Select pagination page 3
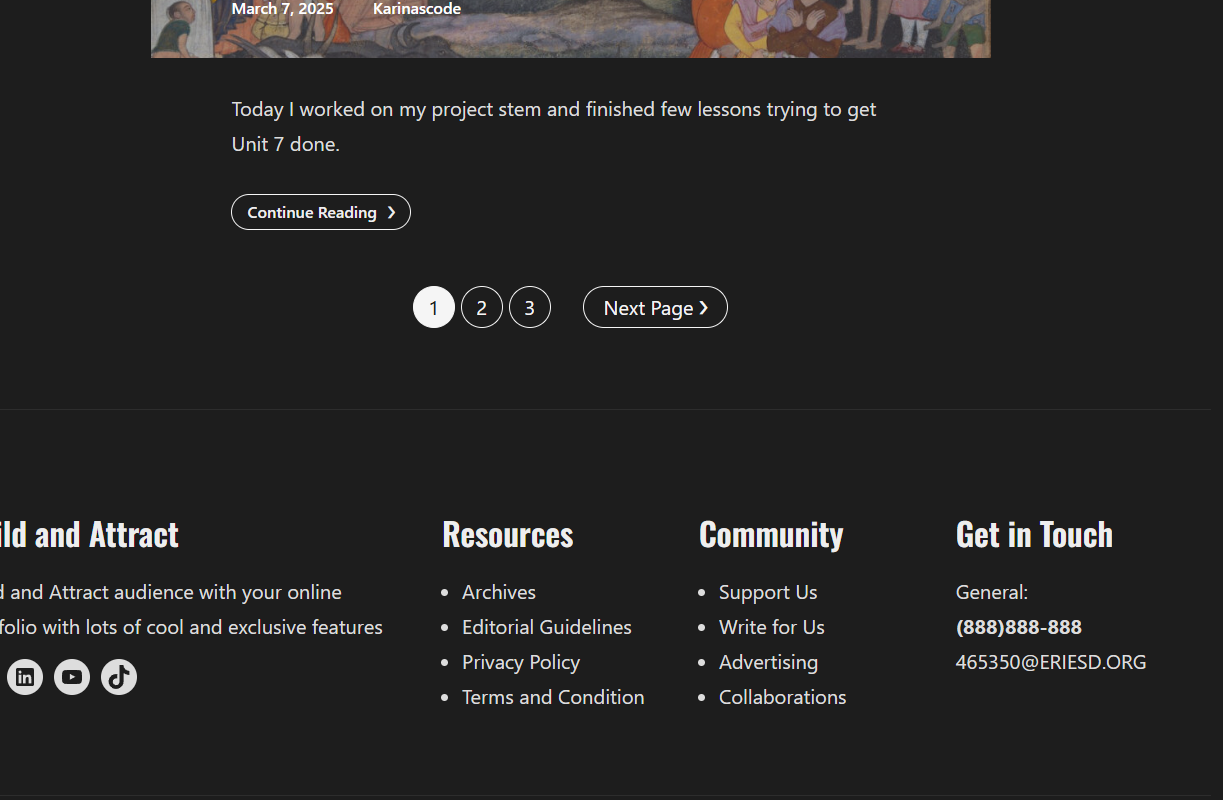The height and width of the screenshot is (800, 1223). point(530,308)
